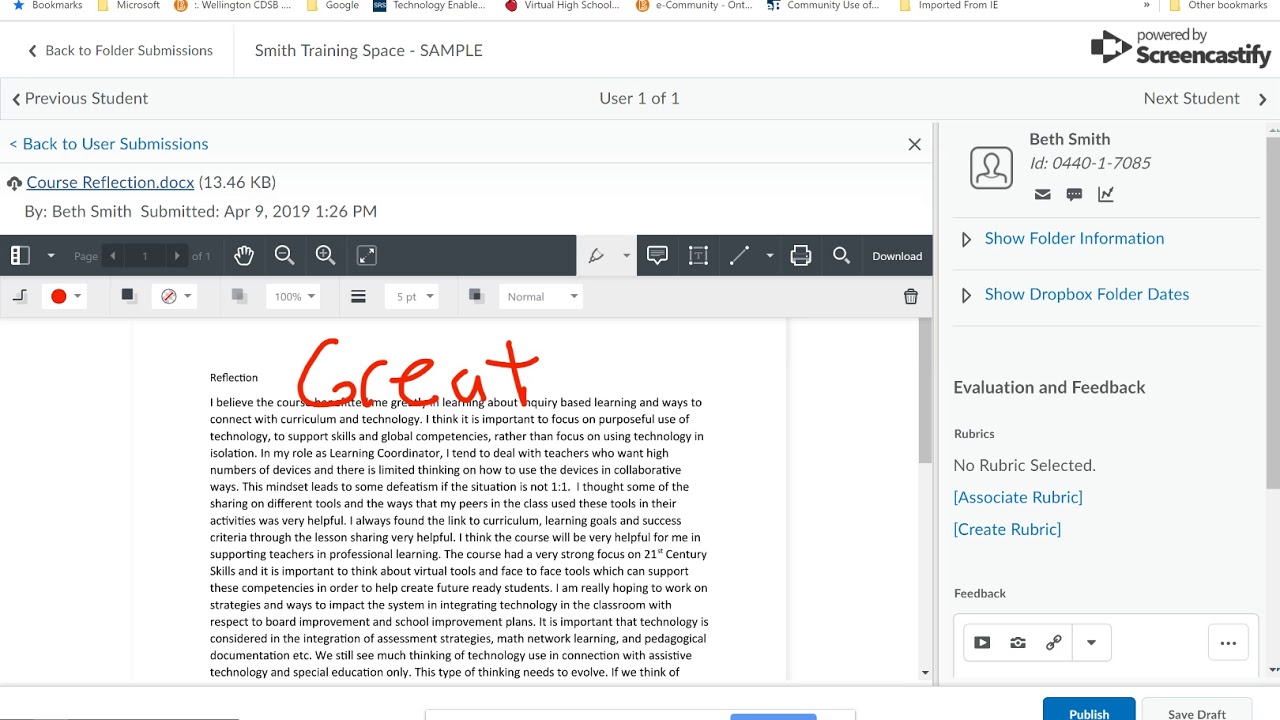Go to Next Student
The width and height of the screenshot is (1280, 720).
coord(1205,98)
